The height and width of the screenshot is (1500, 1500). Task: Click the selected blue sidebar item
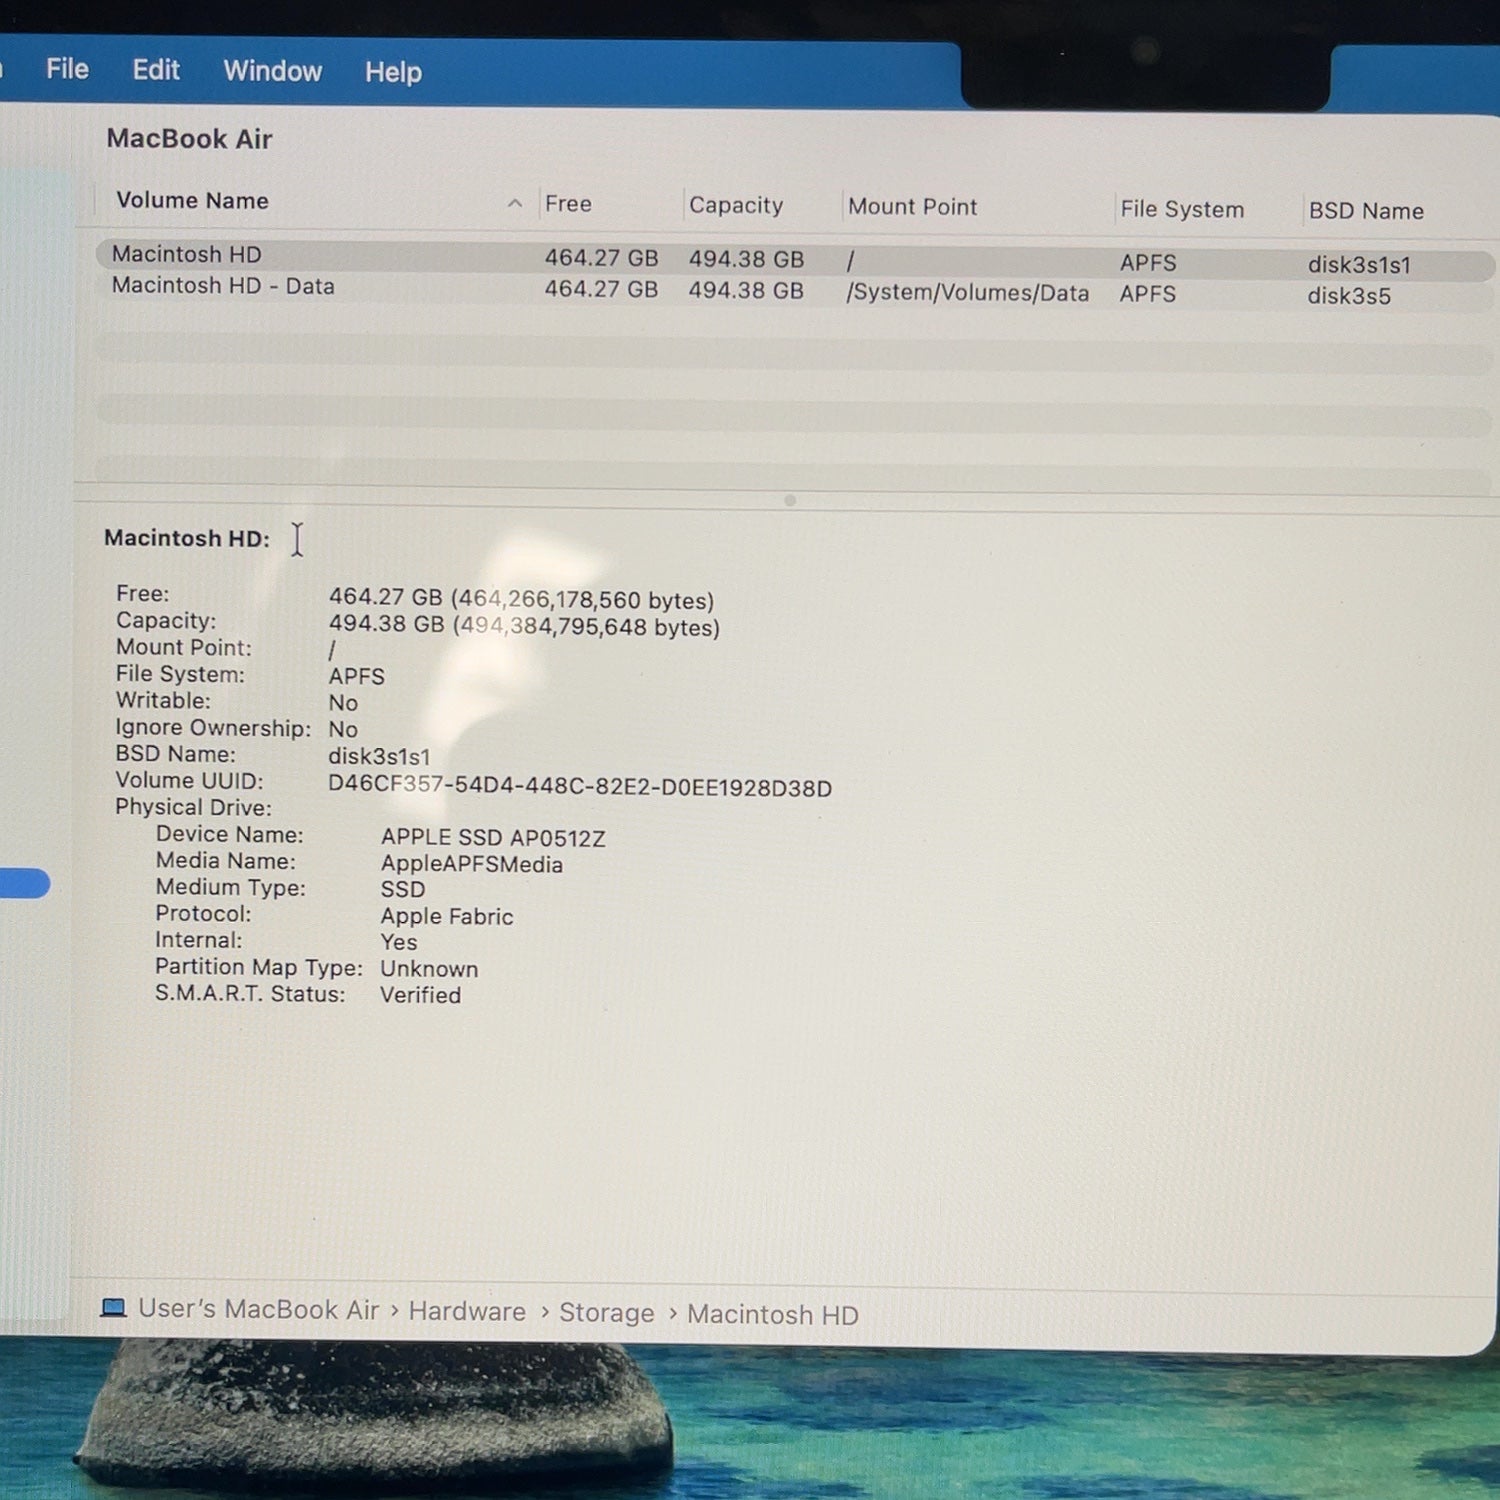[x=24, y=884]
